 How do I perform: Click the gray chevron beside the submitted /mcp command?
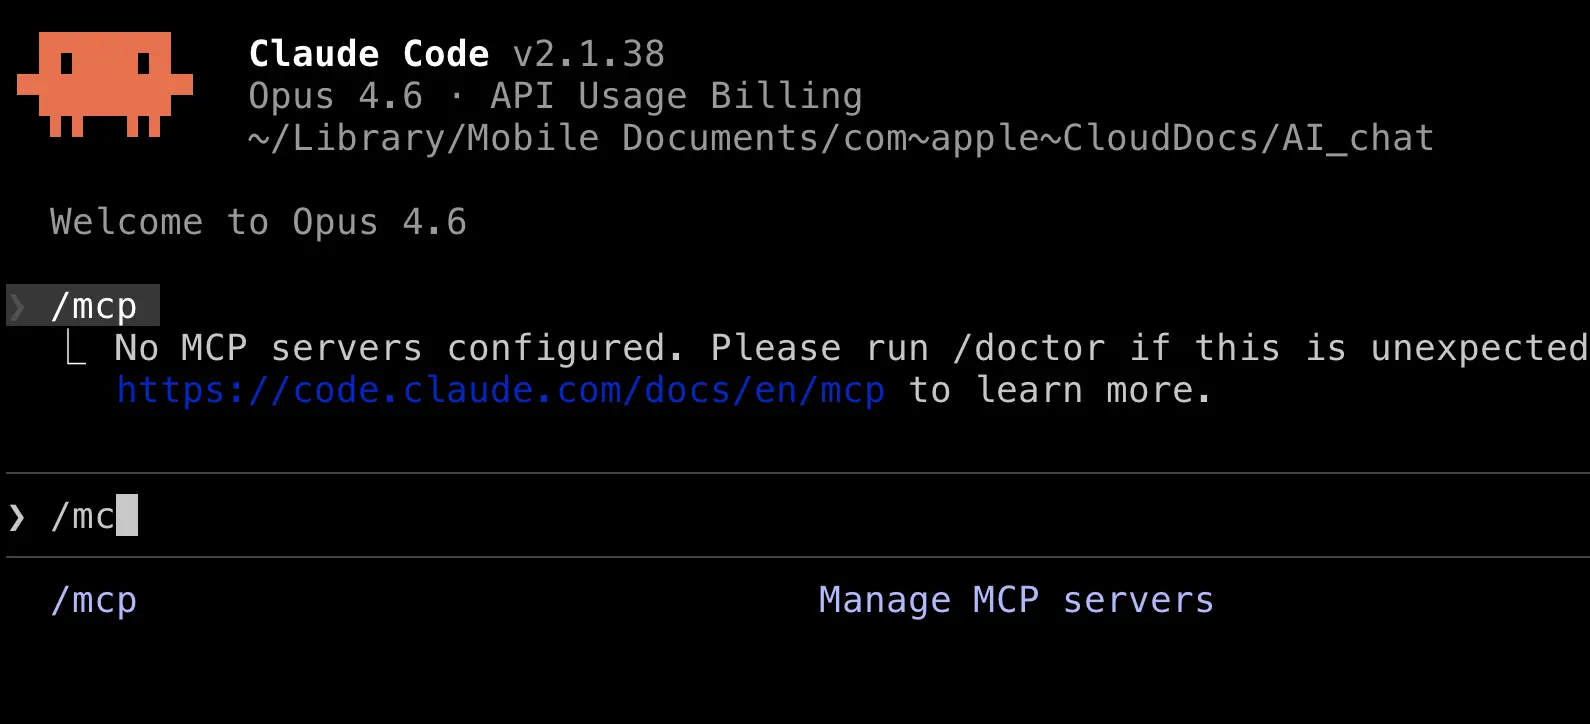click(x=17, y=307)
